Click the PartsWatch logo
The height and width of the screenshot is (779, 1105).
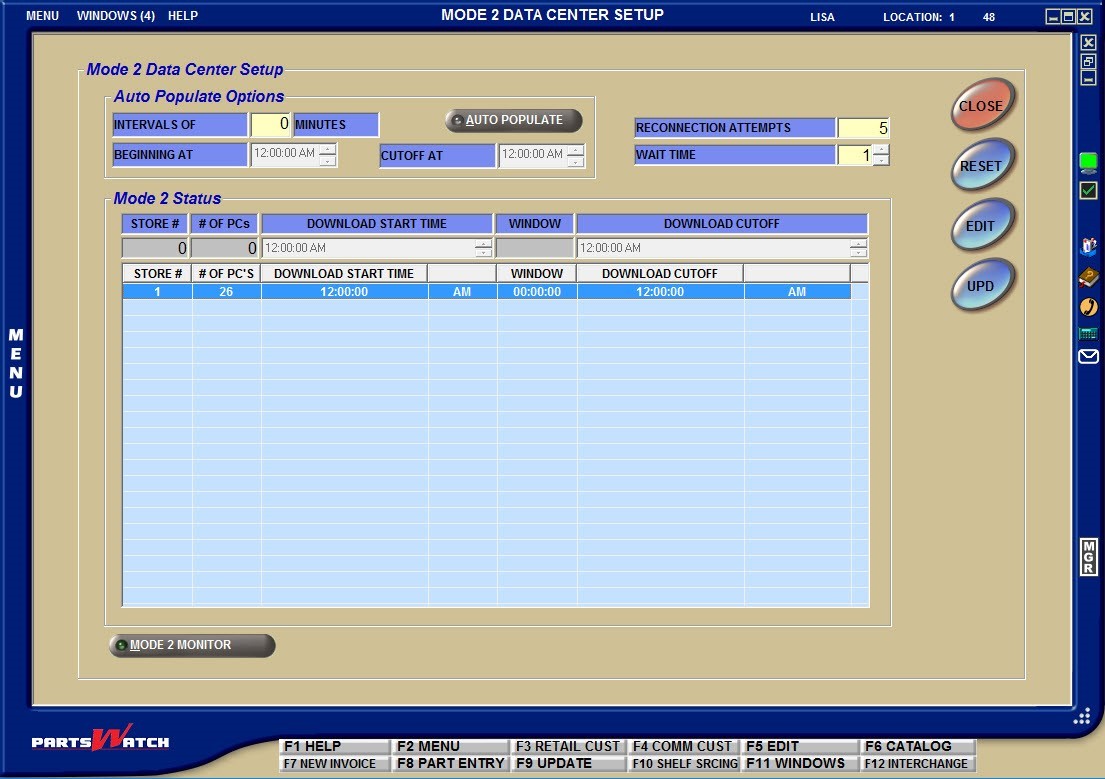tap(100, 741)
